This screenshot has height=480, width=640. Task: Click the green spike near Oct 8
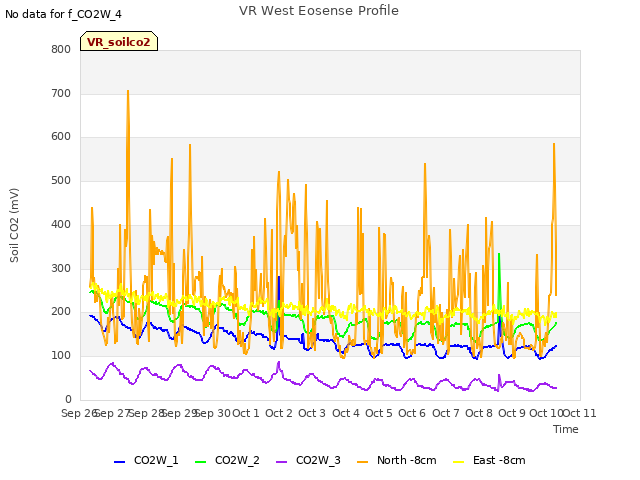(x=499, y=255)
